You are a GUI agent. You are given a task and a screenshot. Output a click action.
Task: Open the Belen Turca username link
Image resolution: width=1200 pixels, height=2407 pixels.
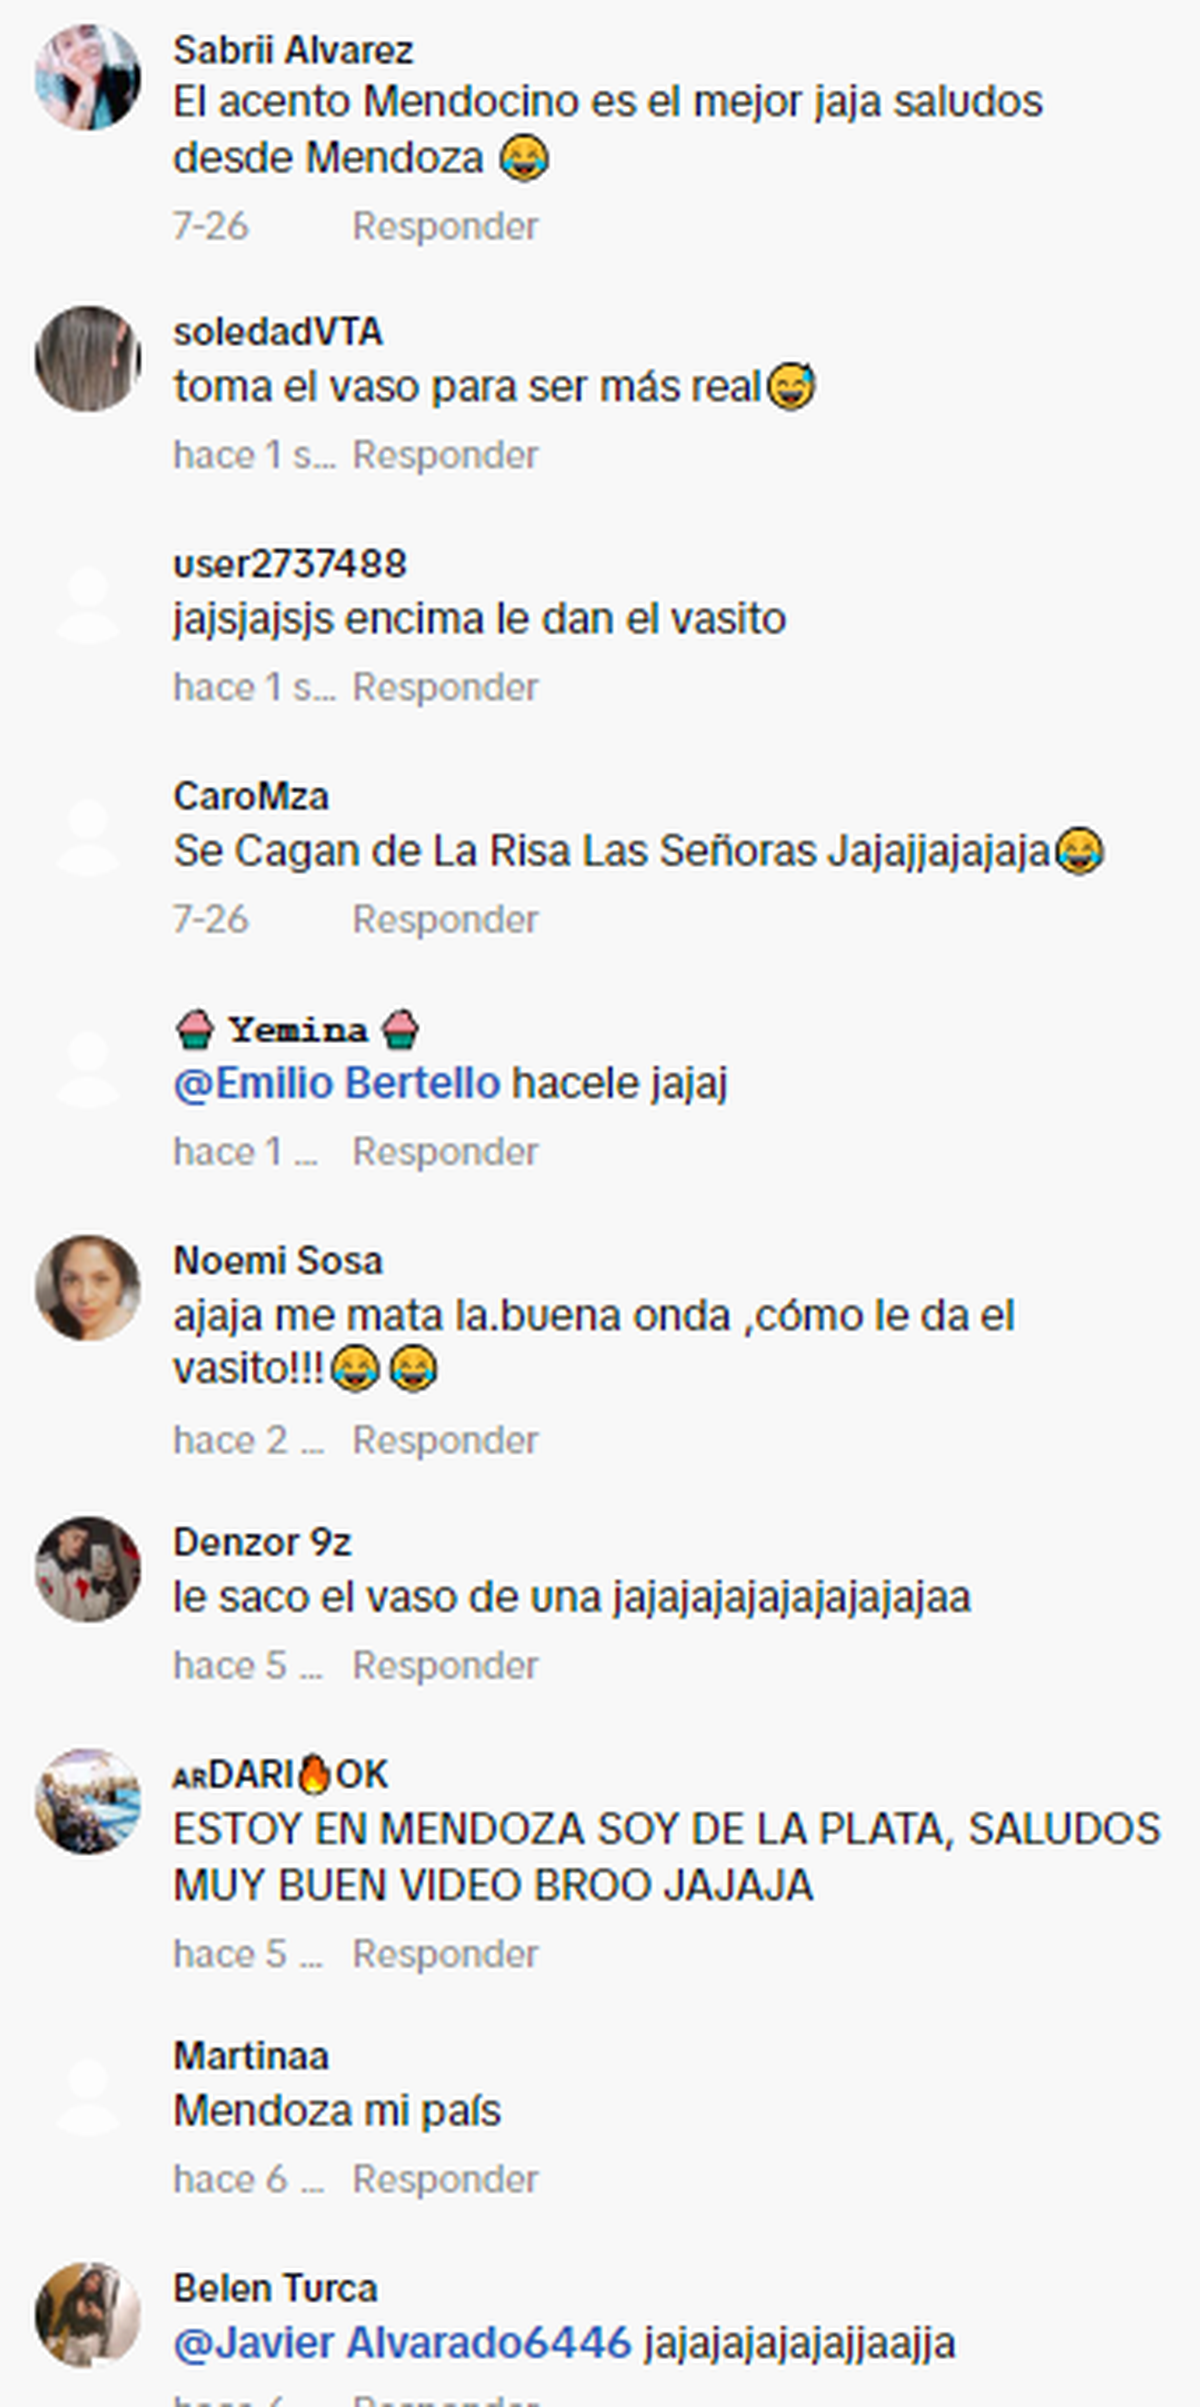coord(275,2288)
